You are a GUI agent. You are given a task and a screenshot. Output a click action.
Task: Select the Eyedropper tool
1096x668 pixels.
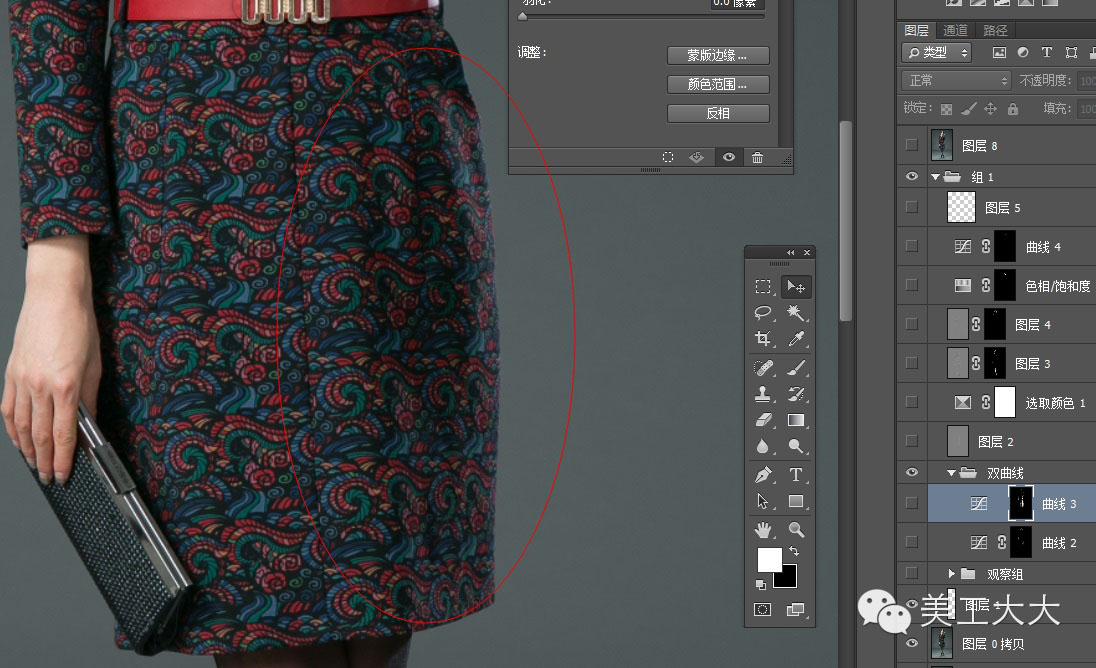tap(795, 339)
